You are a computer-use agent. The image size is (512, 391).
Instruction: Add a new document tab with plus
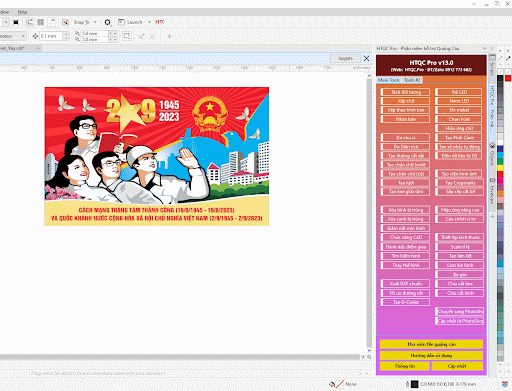[38, 48]
